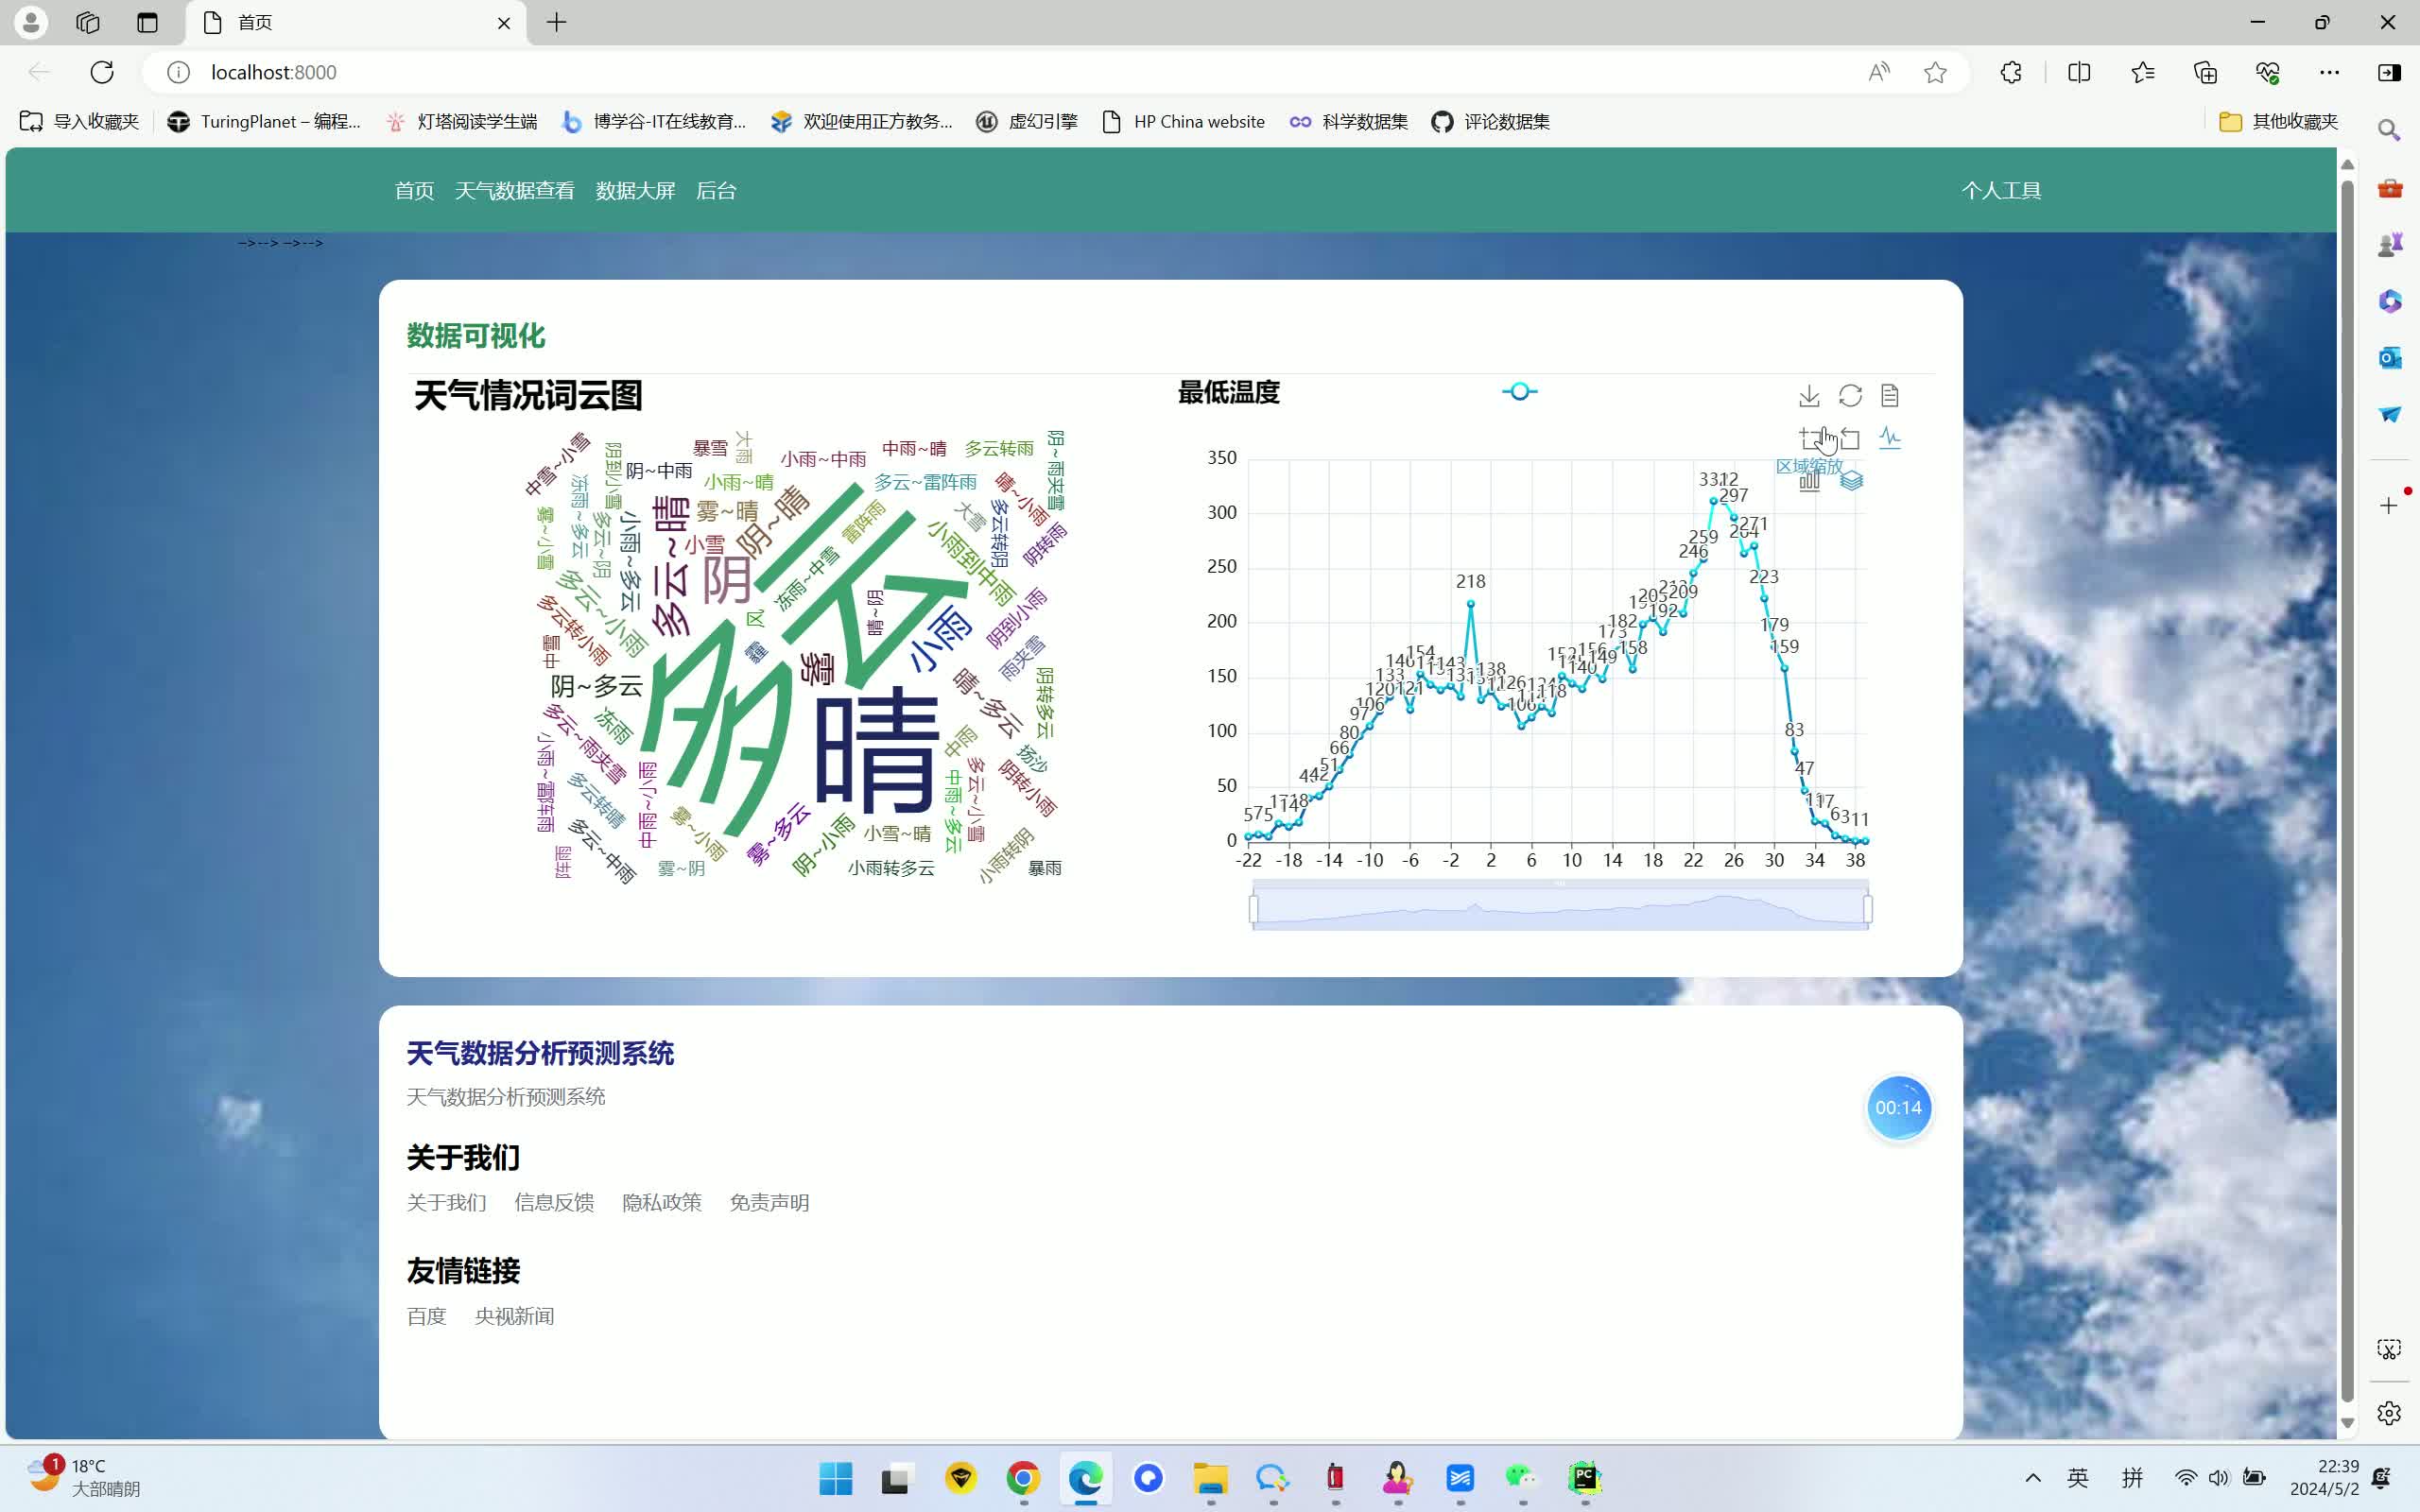Click the 关于我们 footer link
Screen dimensions: 2420x1512
click(x=446, y=1202)
